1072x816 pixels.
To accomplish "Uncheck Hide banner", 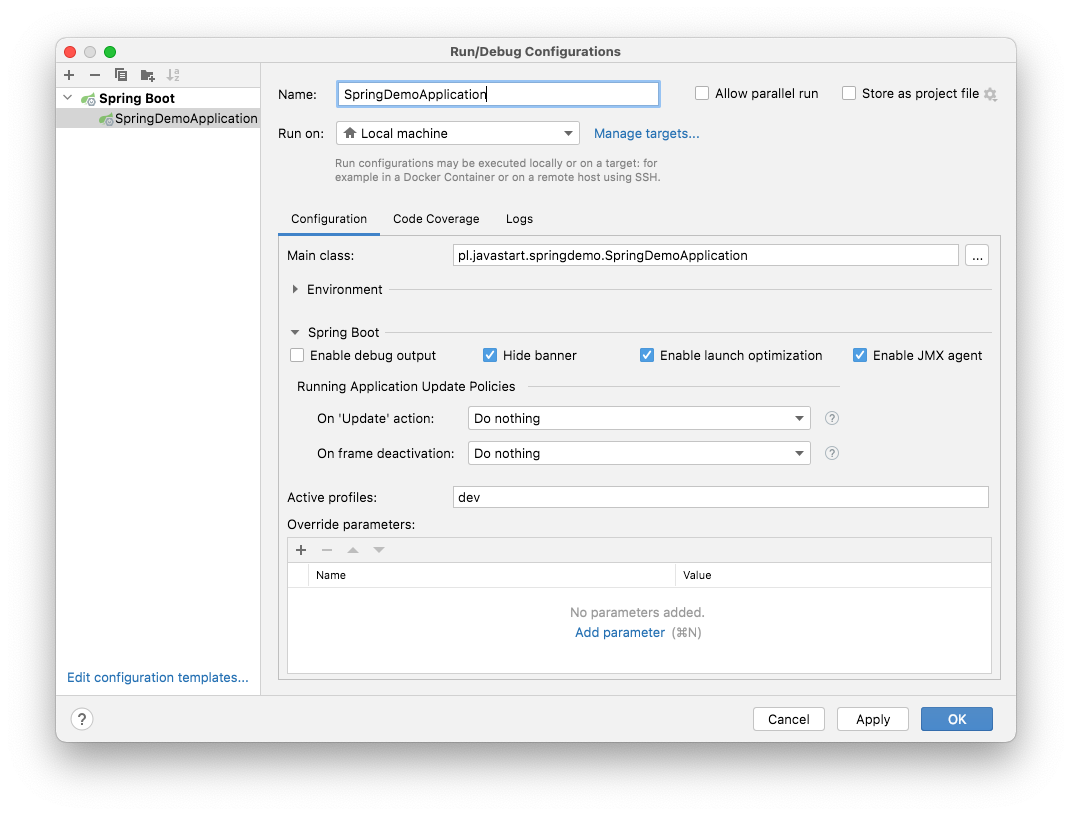I will click(490, 355).
